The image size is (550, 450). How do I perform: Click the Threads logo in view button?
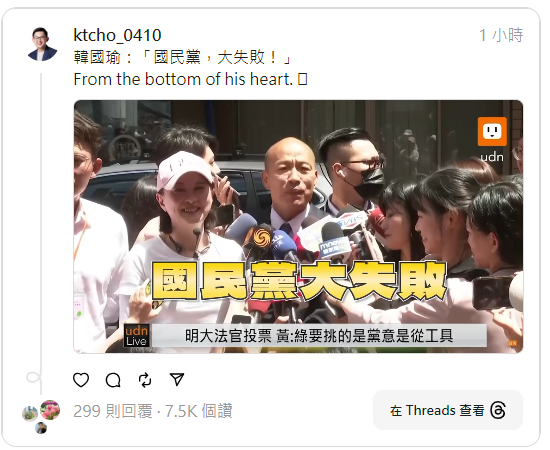tap(498, 410)
